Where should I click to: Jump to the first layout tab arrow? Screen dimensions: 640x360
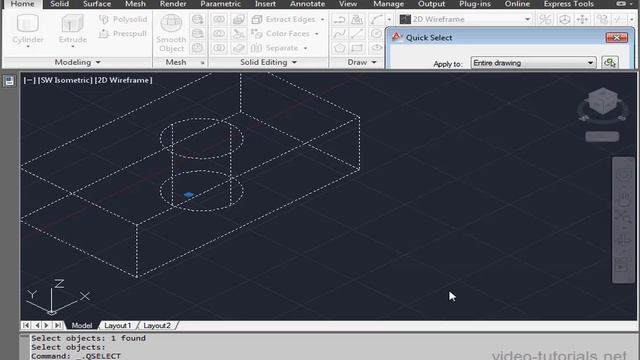point(26,325)
